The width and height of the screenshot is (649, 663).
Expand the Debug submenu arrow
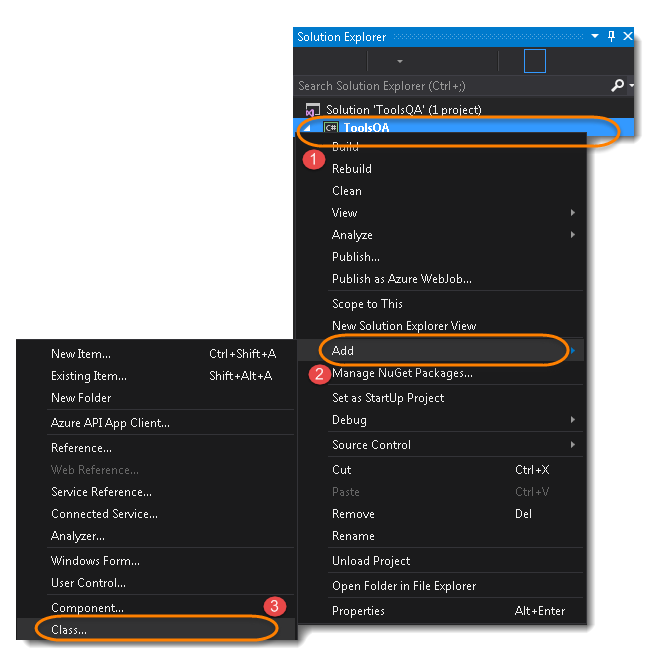[x=572, y=420]
